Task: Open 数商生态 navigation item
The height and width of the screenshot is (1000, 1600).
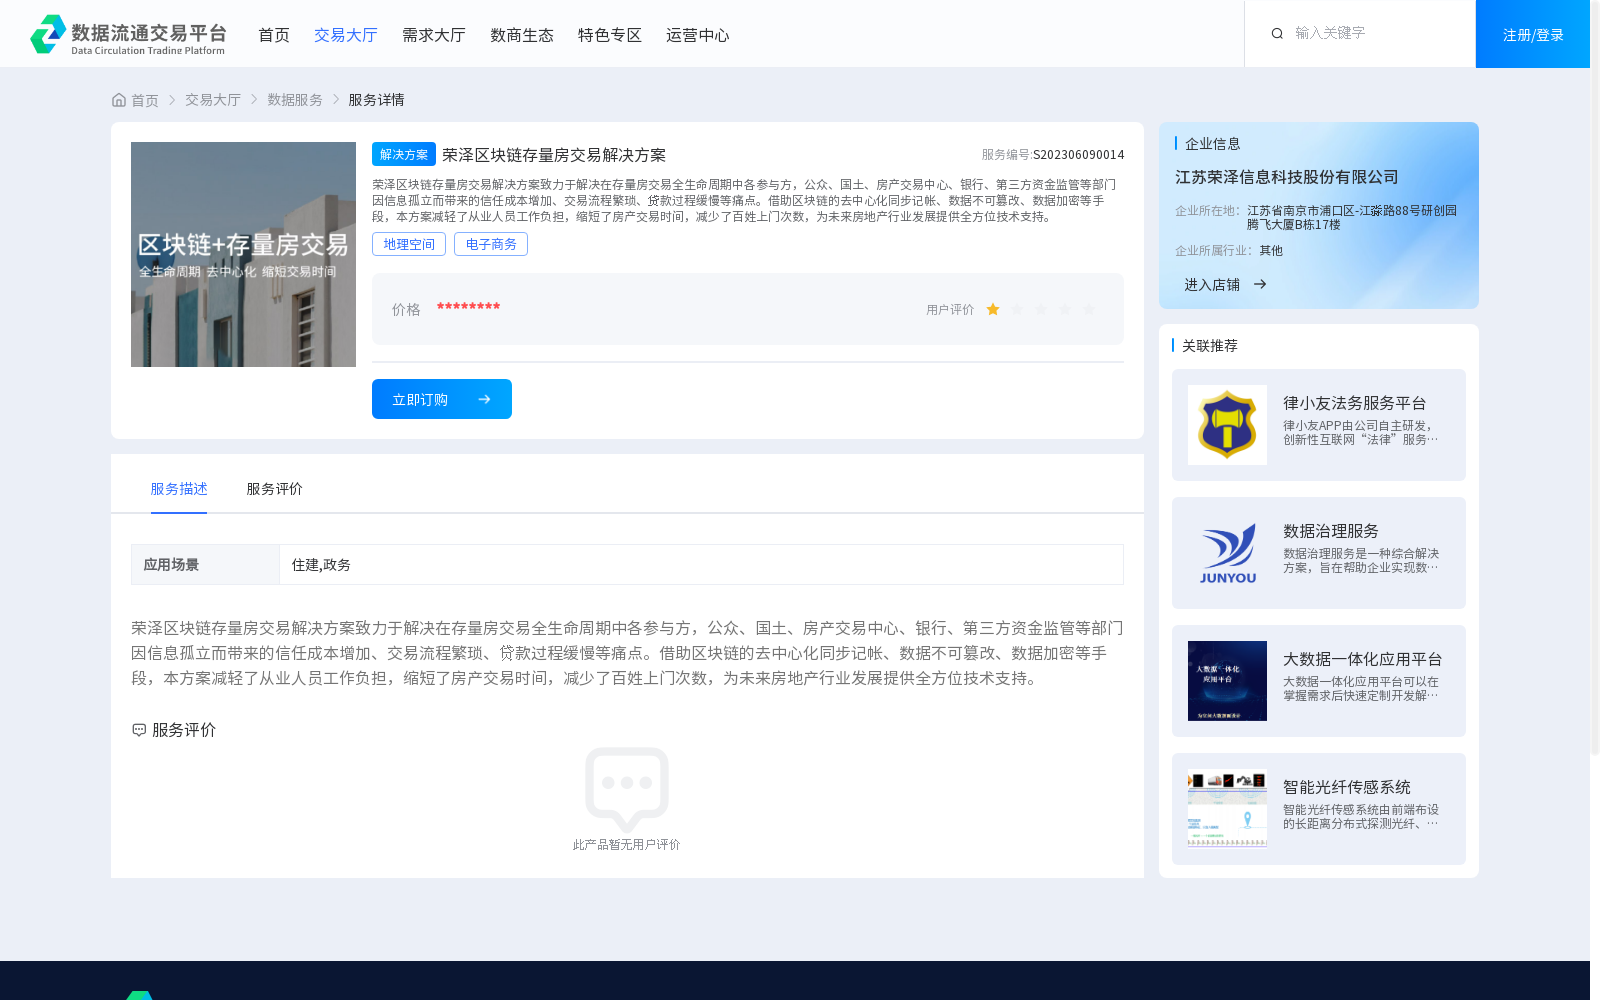Action: 522,35
